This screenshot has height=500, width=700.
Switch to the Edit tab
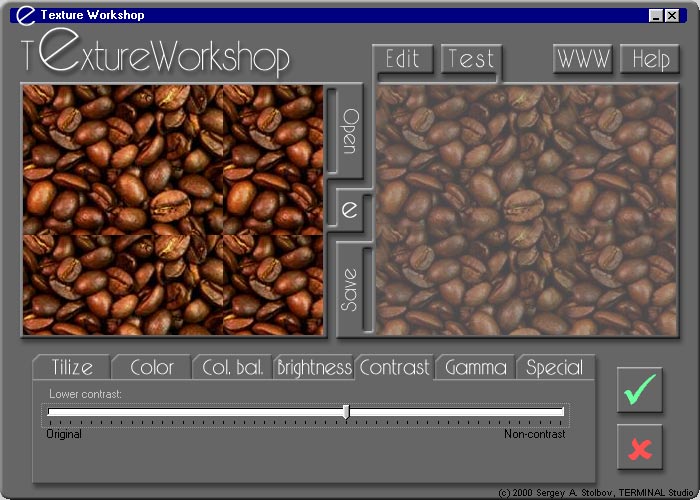[x=403, y=59]
